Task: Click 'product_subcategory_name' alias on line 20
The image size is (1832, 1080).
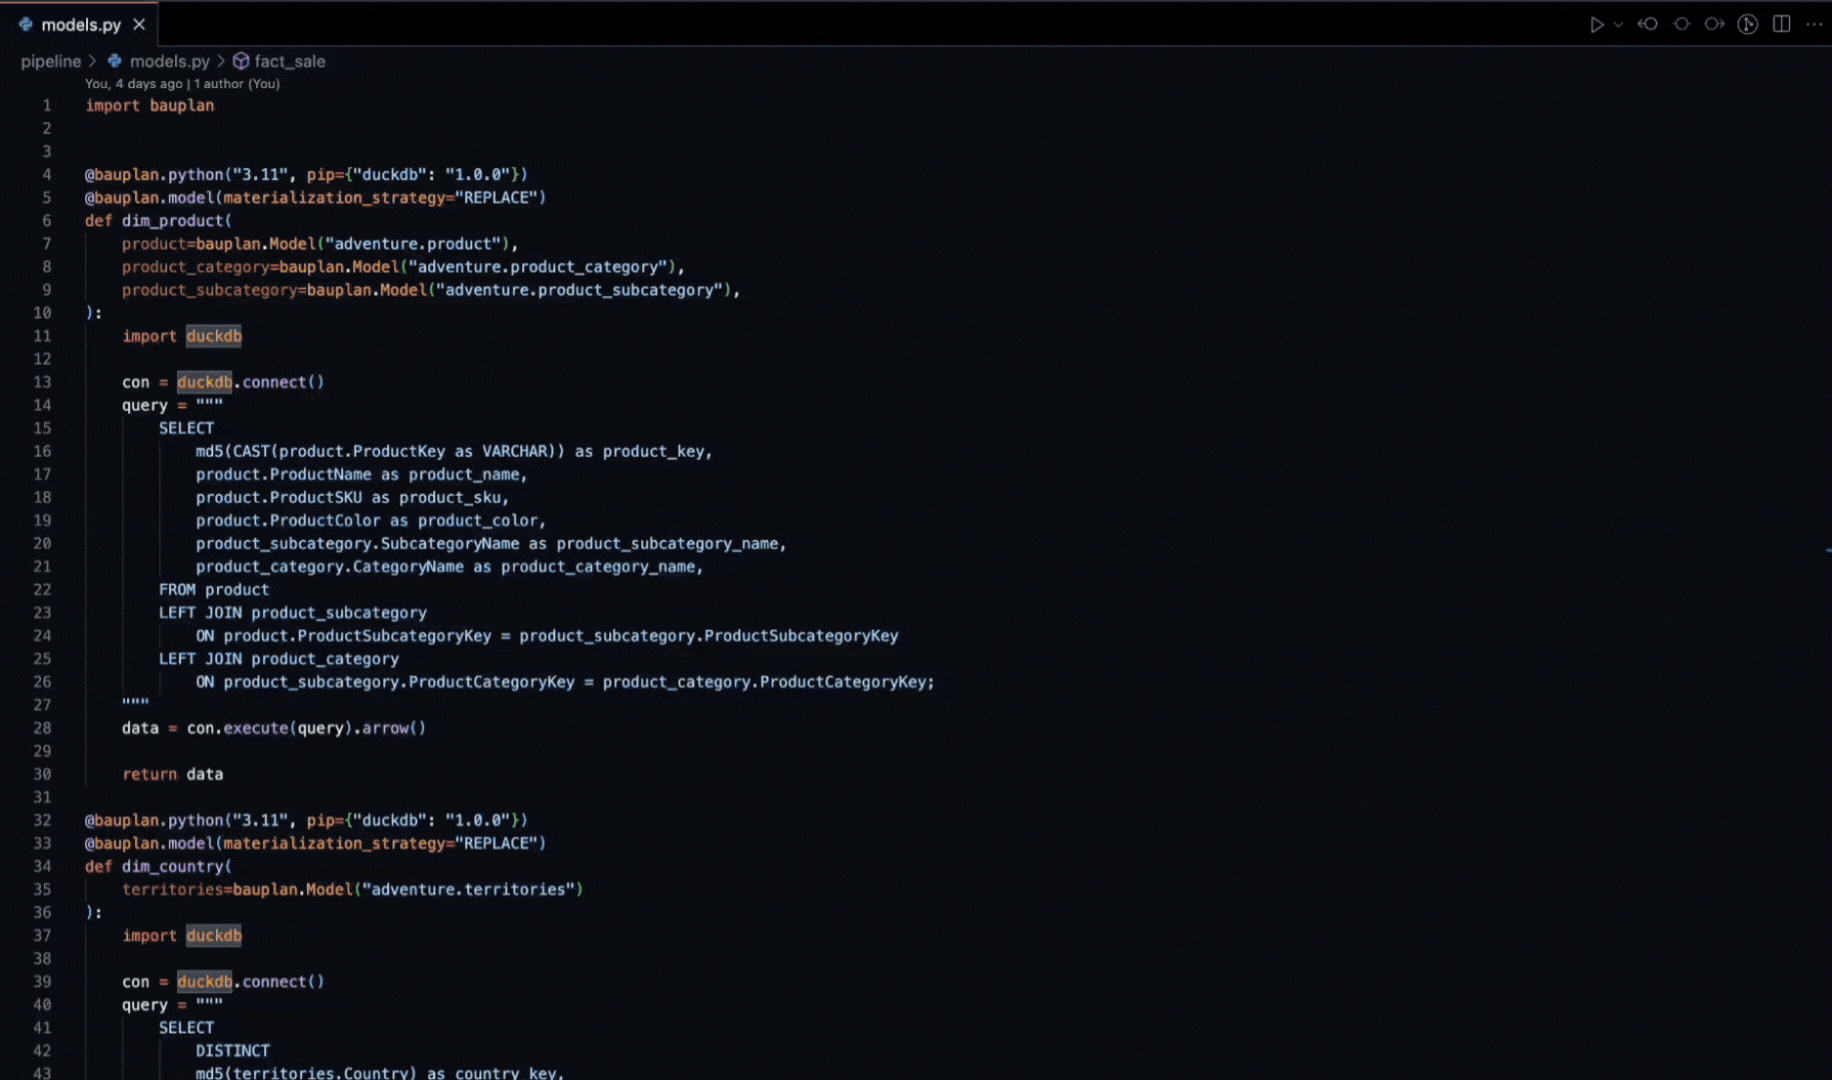Action: (x=667, y=544)
